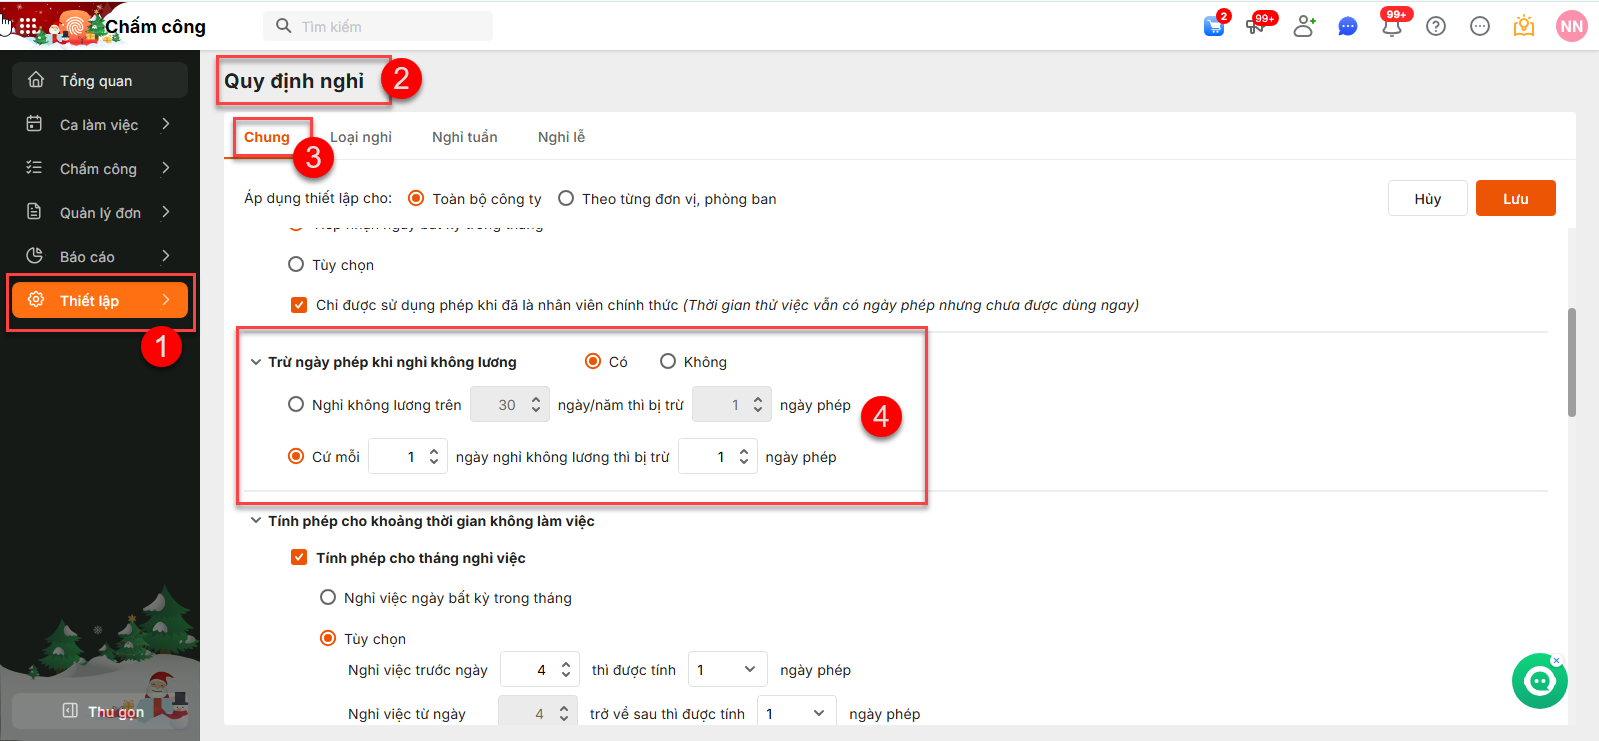Click the add user icon

pyautogui.click(x=1303, y=26)
